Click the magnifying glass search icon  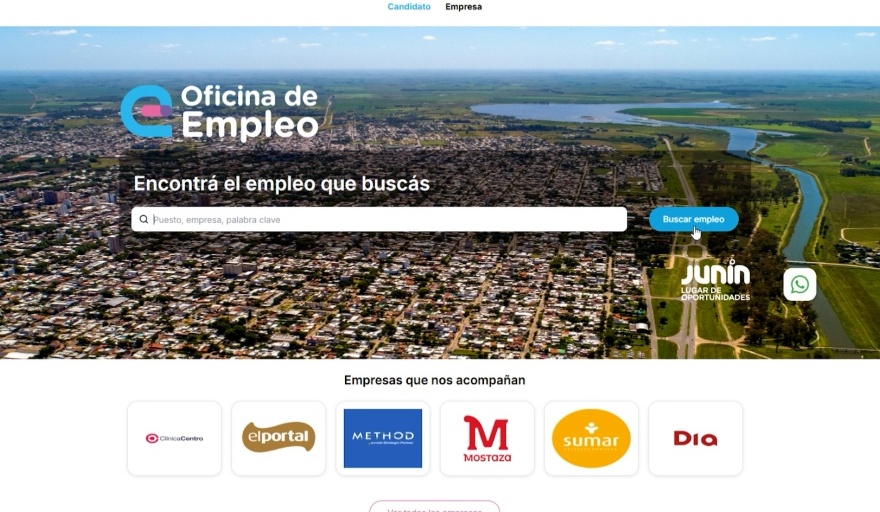click(x=144, y=219)
